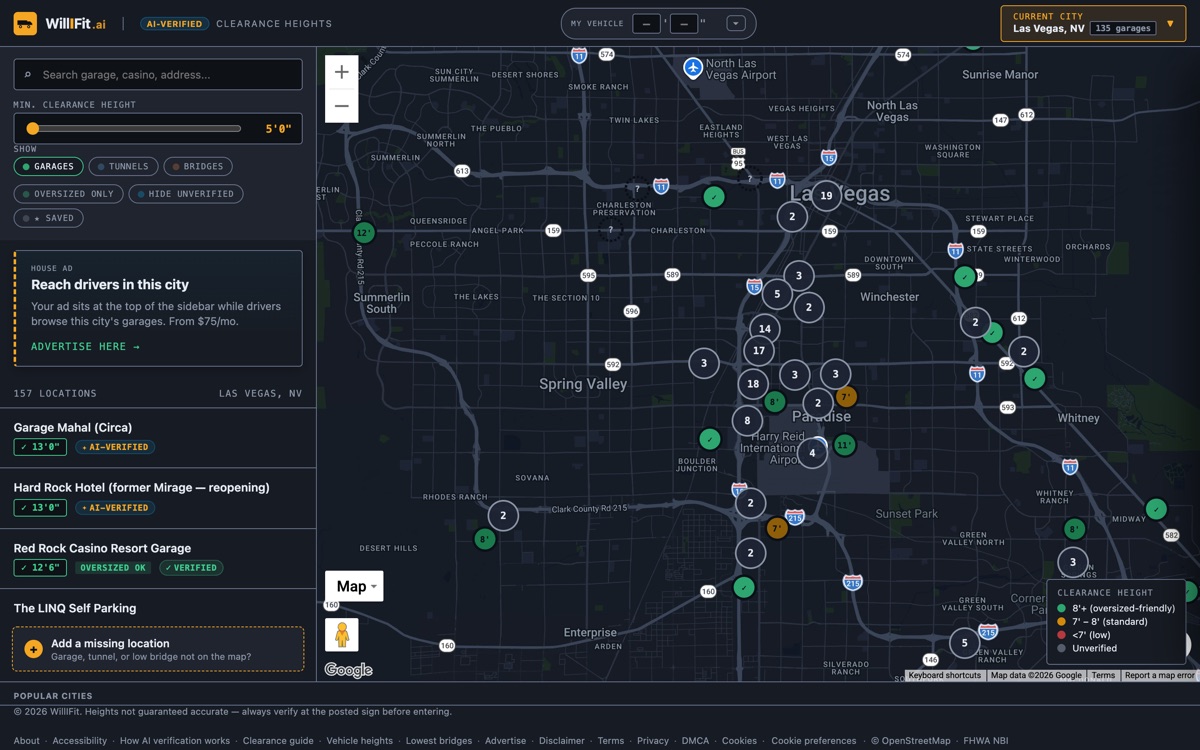Open the cluster marker labeled 18

[753, 383]
